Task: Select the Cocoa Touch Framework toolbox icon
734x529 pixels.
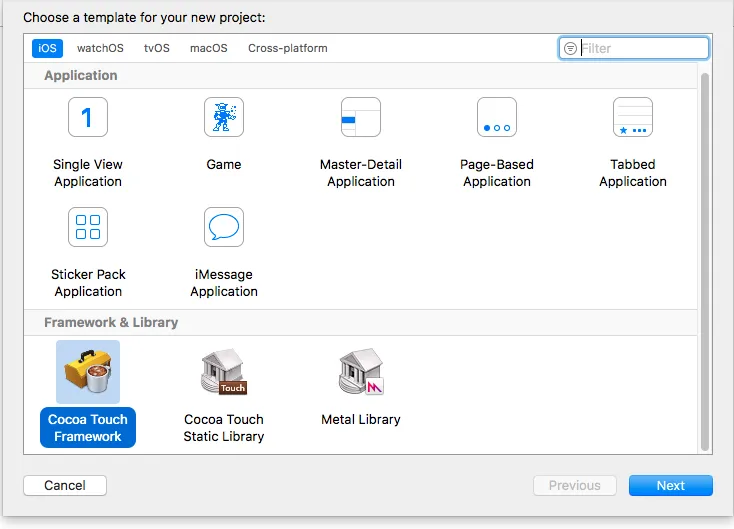Action: (x=88, y=372)
